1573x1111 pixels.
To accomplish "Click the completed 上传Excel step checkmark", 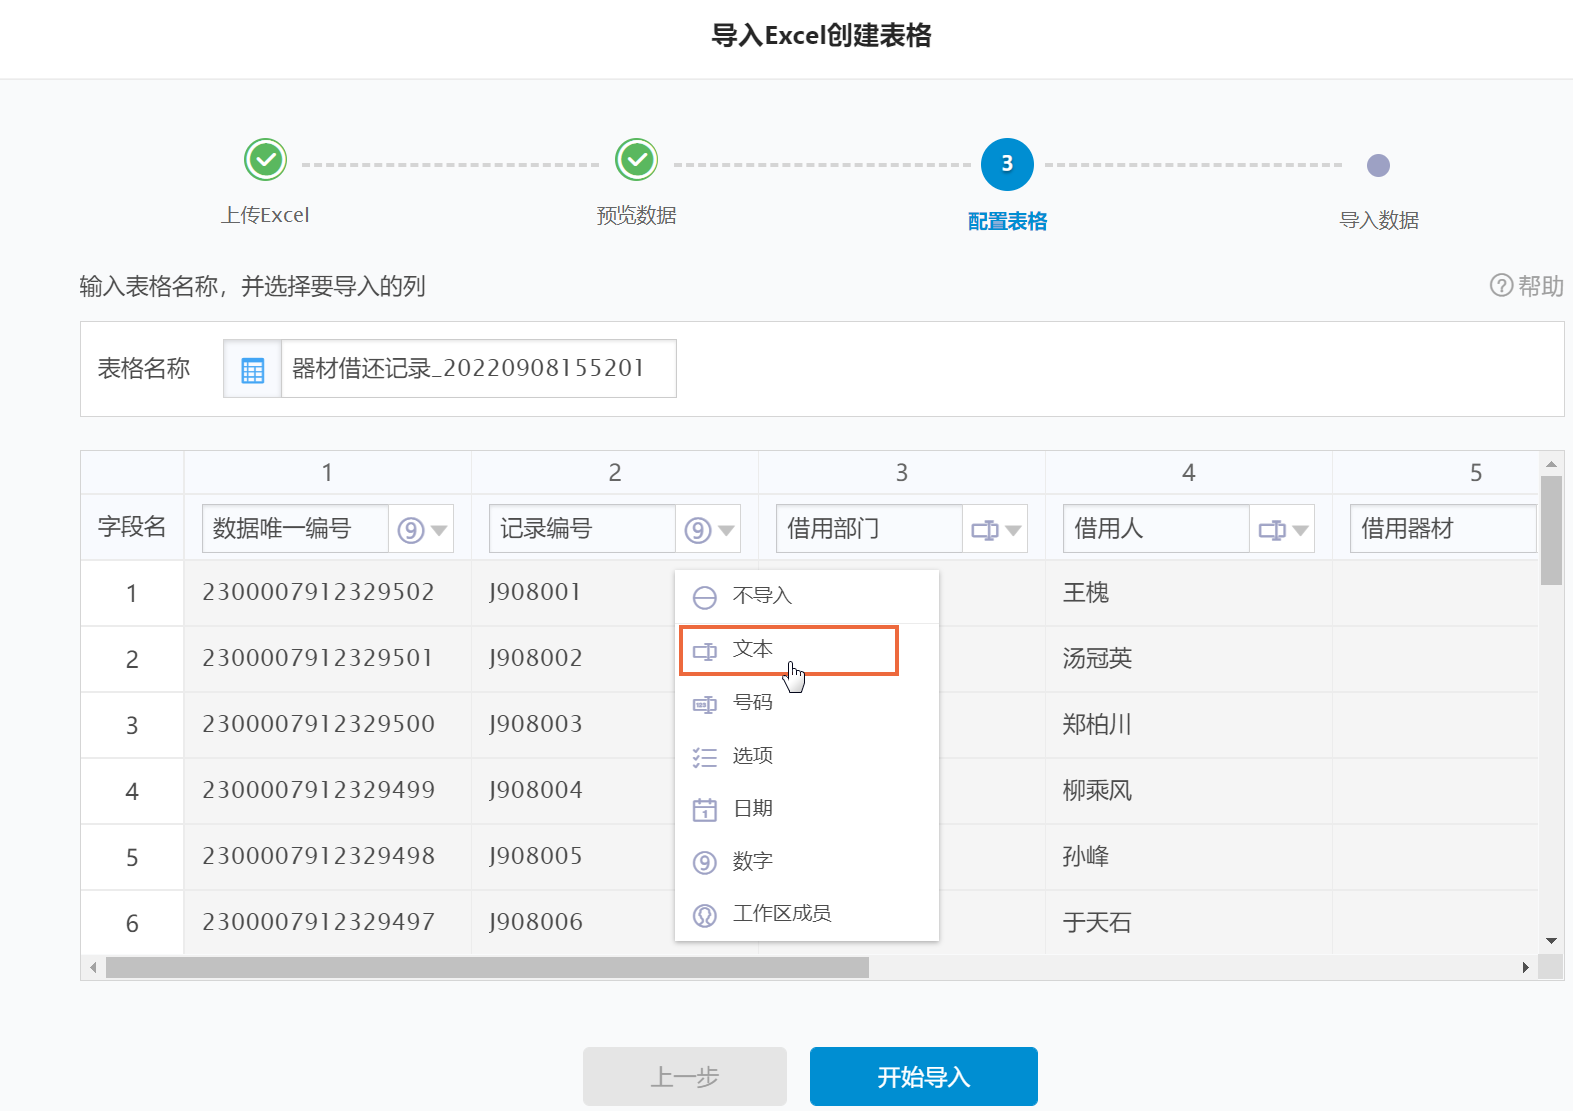I will click(266, 160).
